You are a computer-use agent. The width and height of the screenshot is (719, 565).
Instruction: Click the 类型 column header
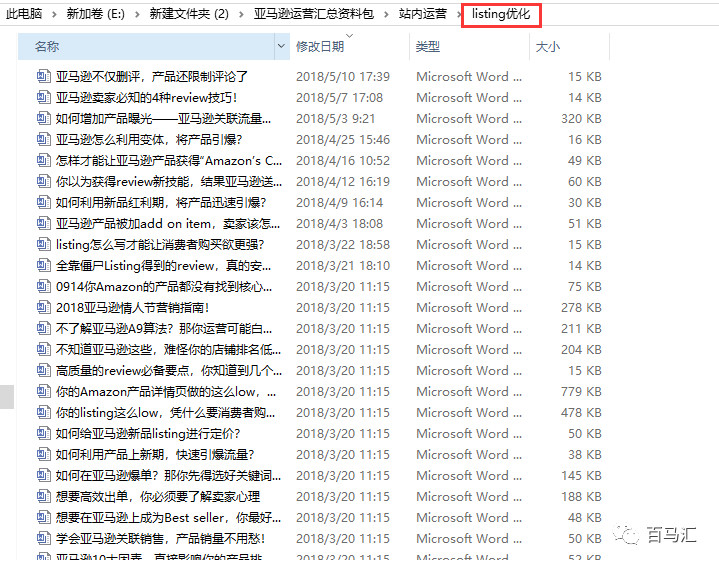click(x=428, y=47)
